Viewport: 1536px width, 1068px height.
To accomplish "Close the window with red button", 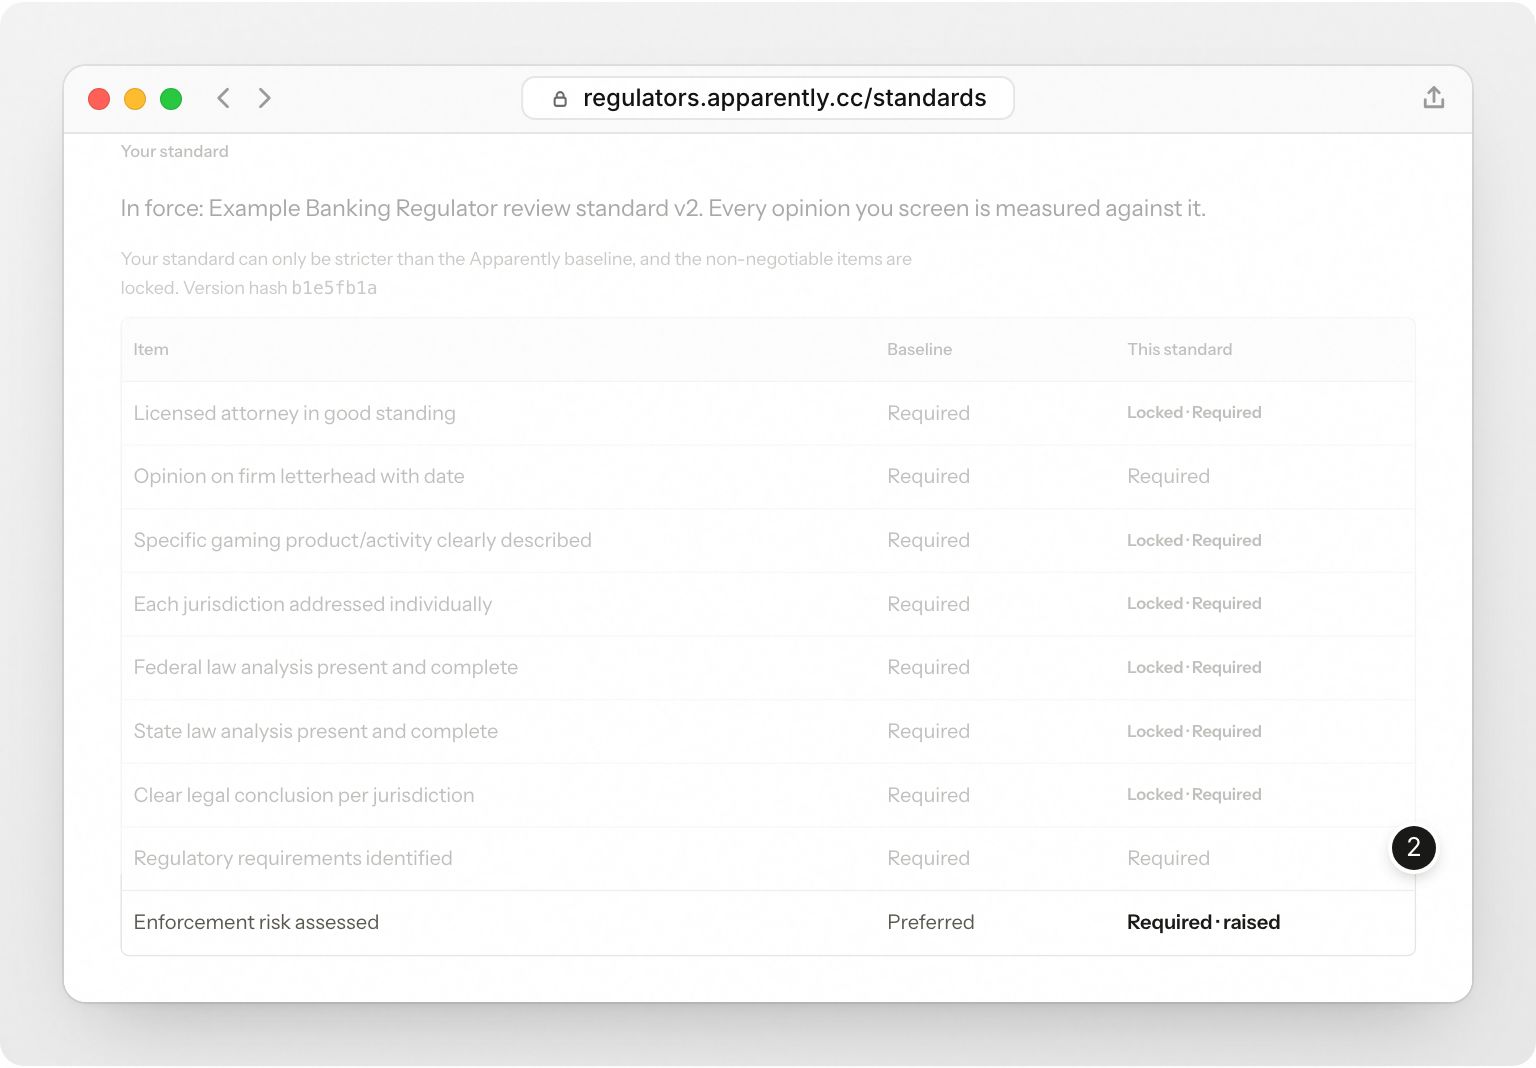I will coord(99,99).
